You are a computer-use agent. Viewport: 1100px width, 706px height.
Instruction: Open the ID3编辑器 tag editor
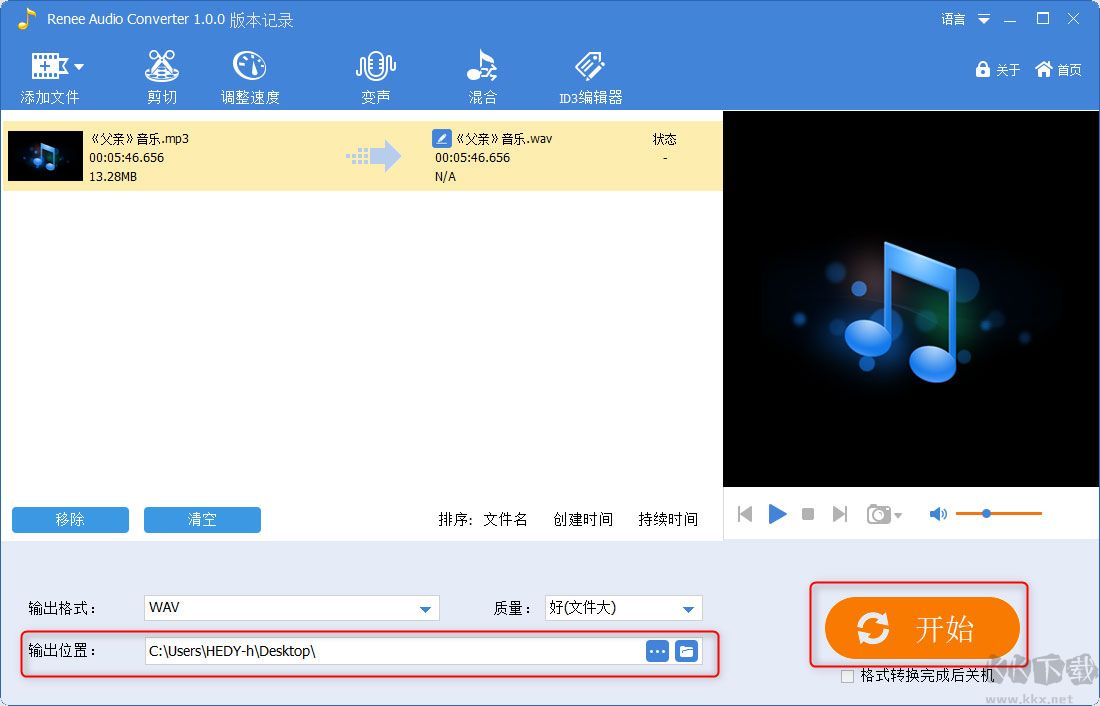coord(589,75)
